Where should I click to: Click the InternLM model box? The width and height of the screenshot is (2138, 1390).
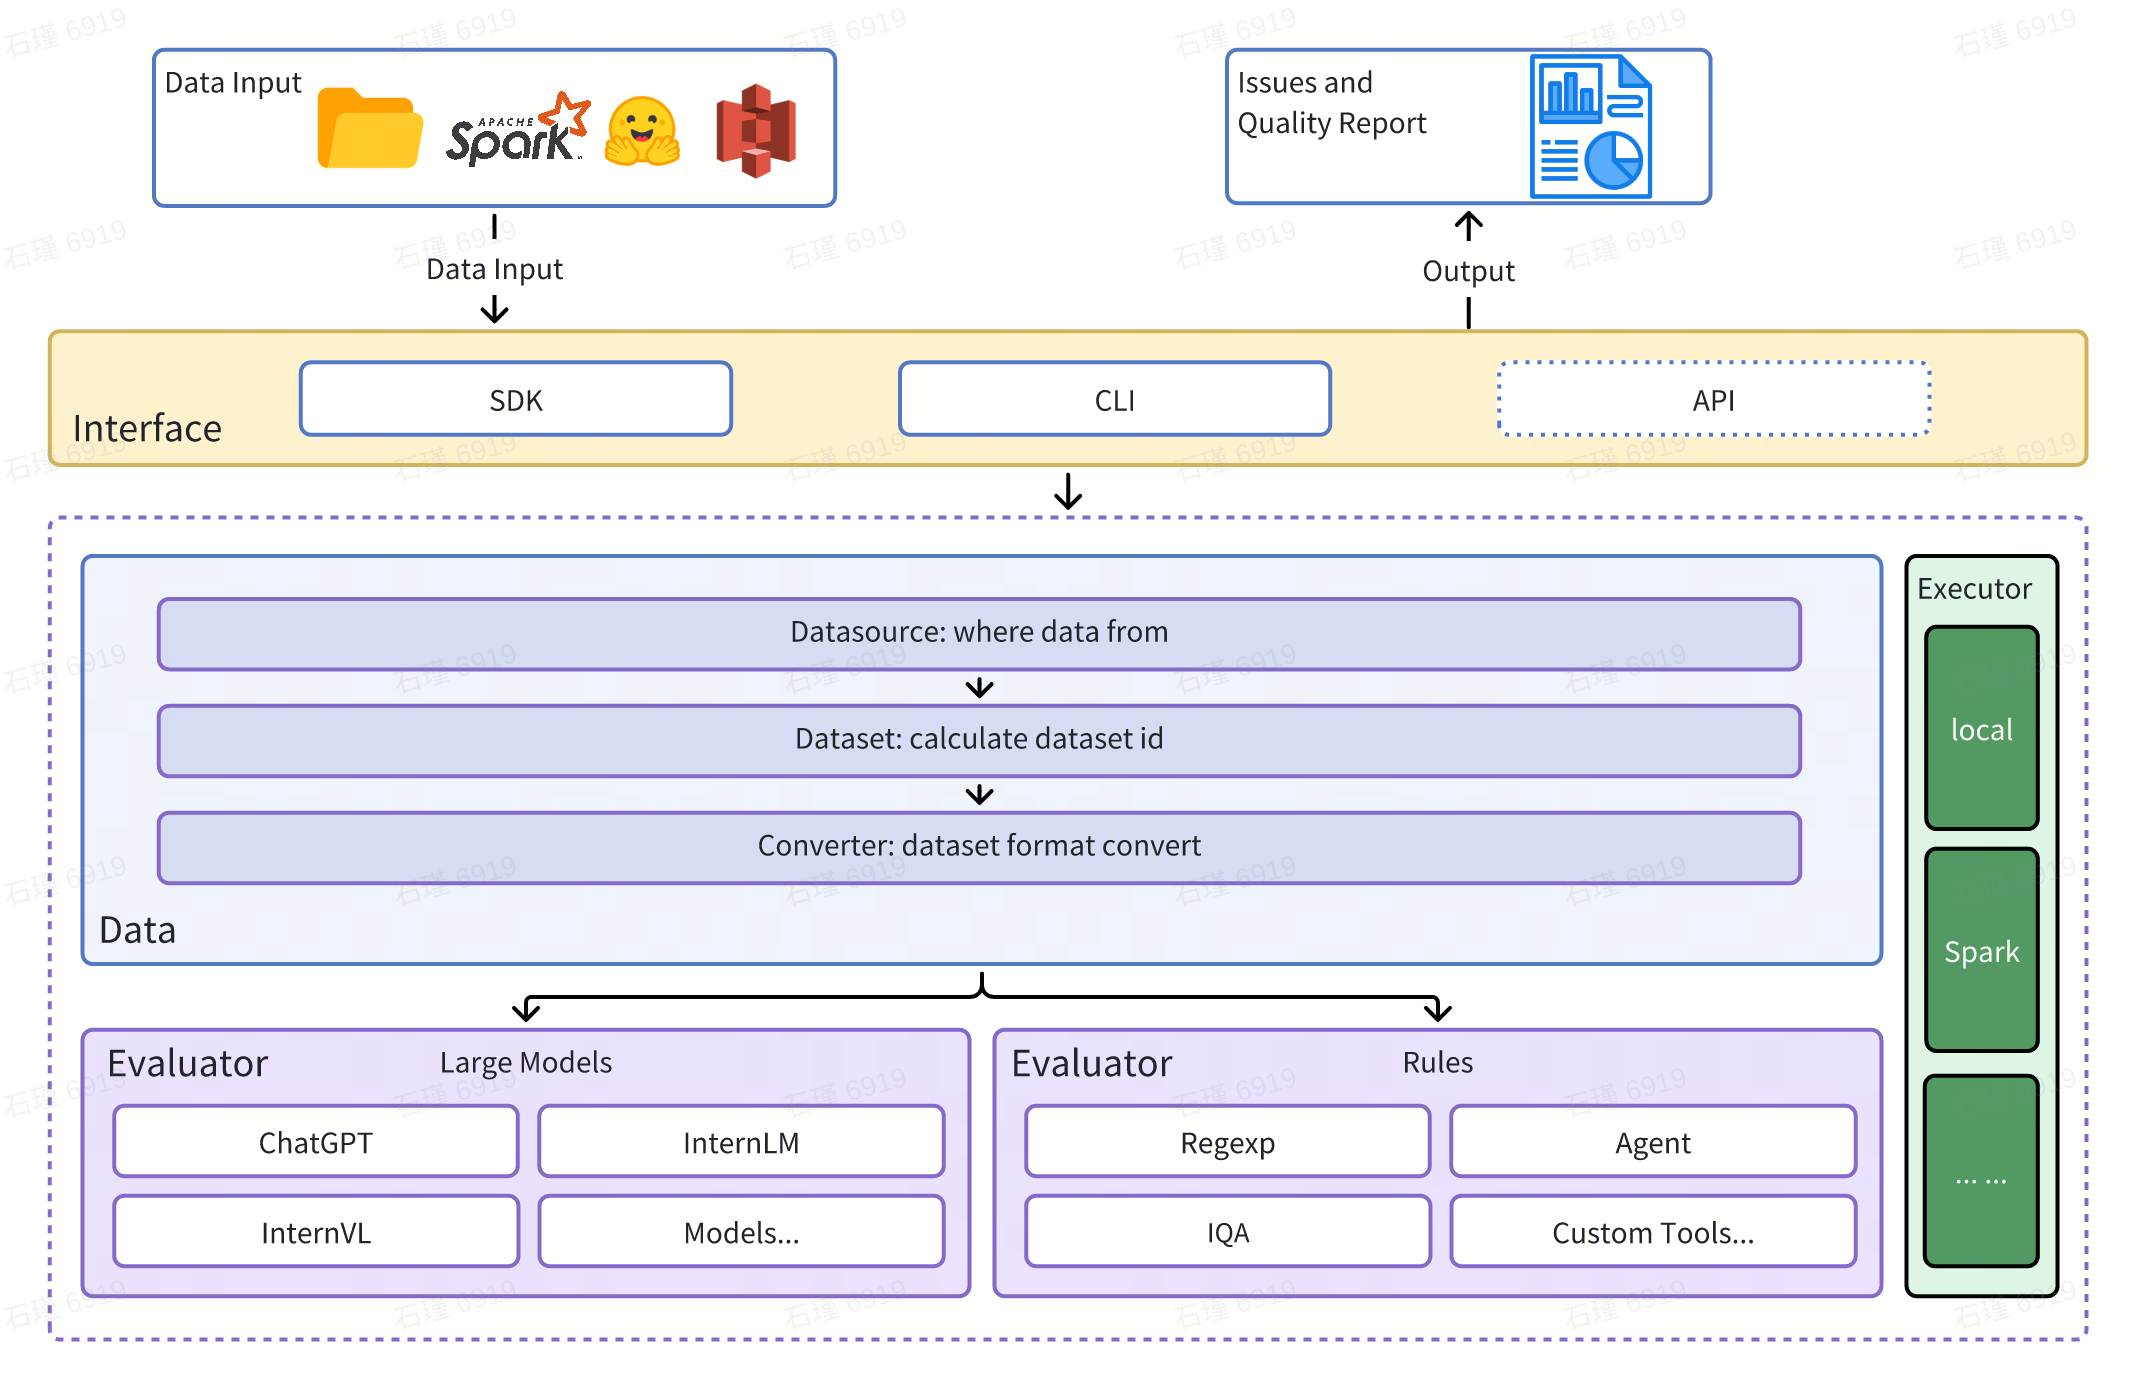(x=741, y=1142)
